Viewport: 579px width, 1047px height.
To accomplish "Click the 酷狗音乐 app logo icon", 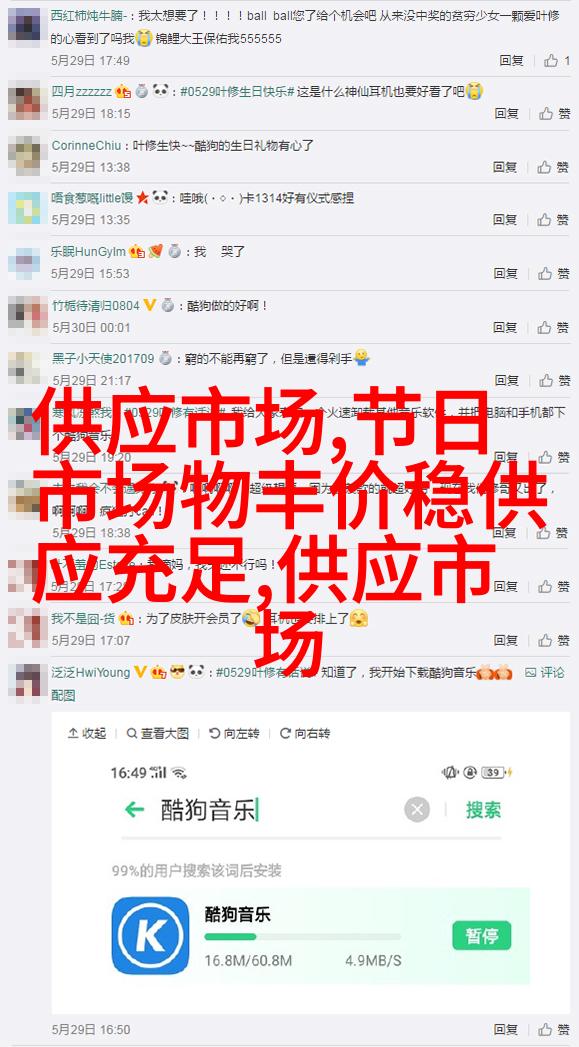I will click(x=150, y=935).
